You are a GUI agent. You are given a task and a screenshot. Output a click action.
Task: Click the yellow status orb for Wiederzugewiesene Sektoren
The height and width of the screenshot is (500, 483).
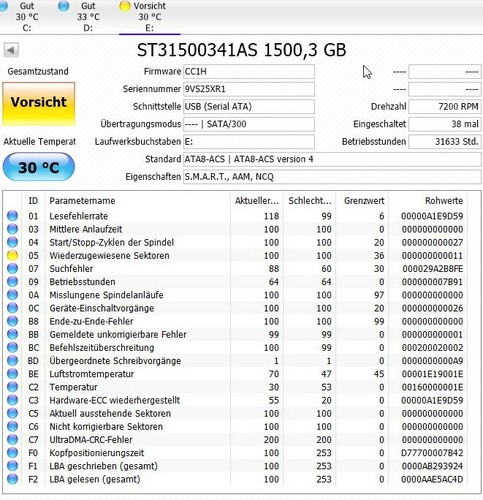tap(12, 255)
